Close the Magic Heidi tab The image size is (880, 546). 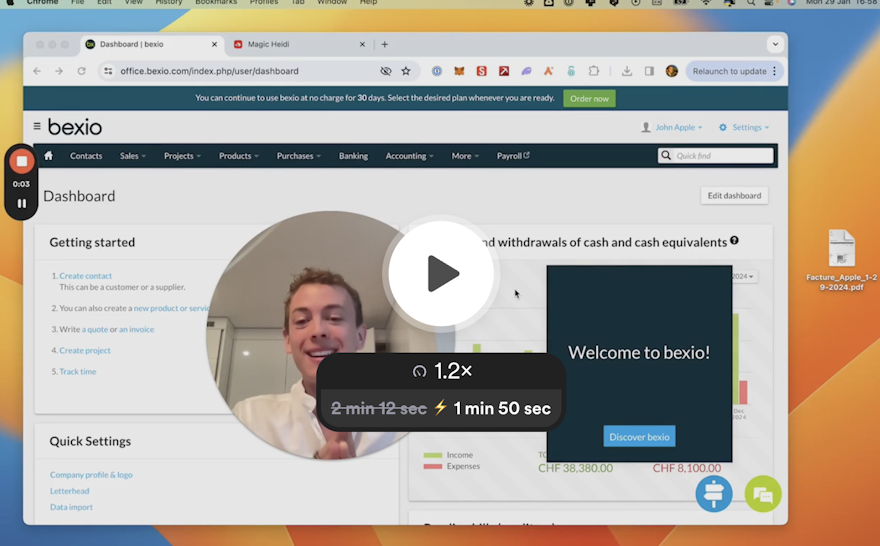tap(362, 44)
